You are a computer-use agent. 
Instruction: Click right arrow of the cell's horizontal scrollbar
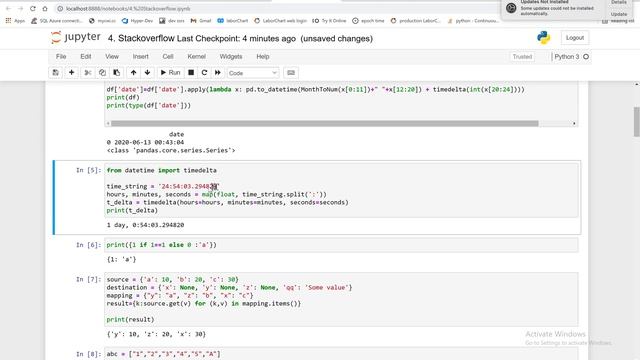pos(574,123)
